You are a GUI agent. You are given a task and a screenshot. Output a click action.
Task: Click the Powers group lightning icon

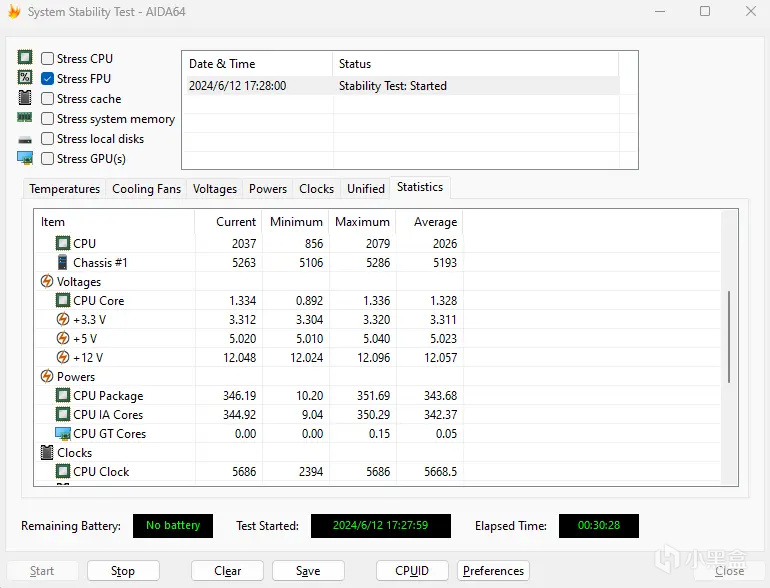tap(47, 376)
